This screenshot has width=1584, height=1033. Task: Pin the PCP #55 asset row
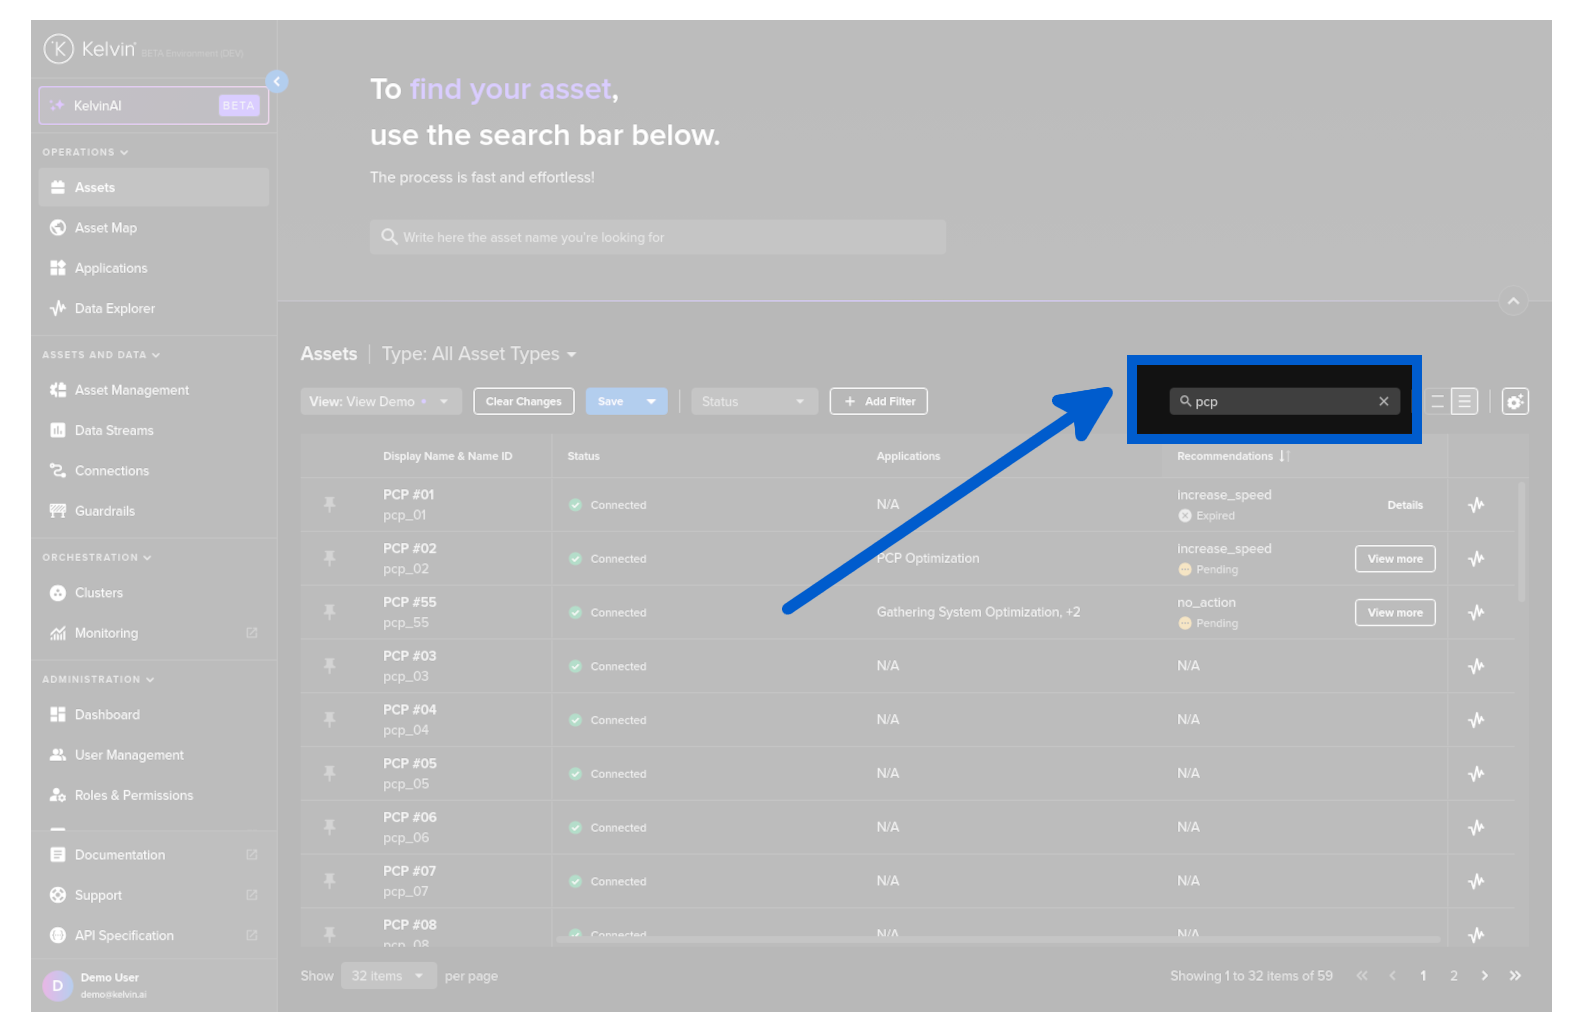coord(330,612)
